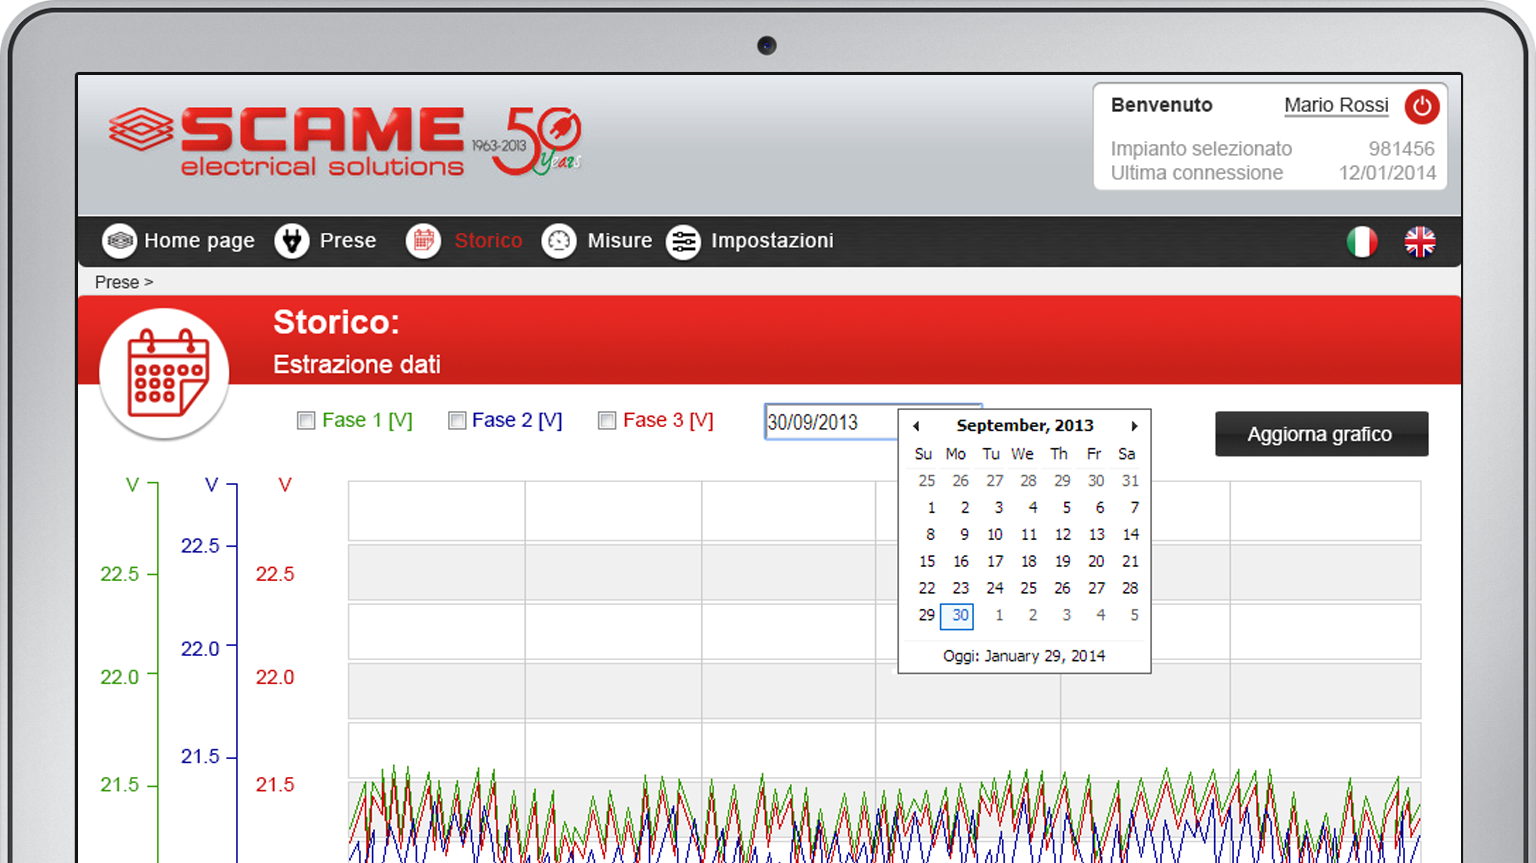Open the Mario Rossi user link

(x=1335, y=105)
